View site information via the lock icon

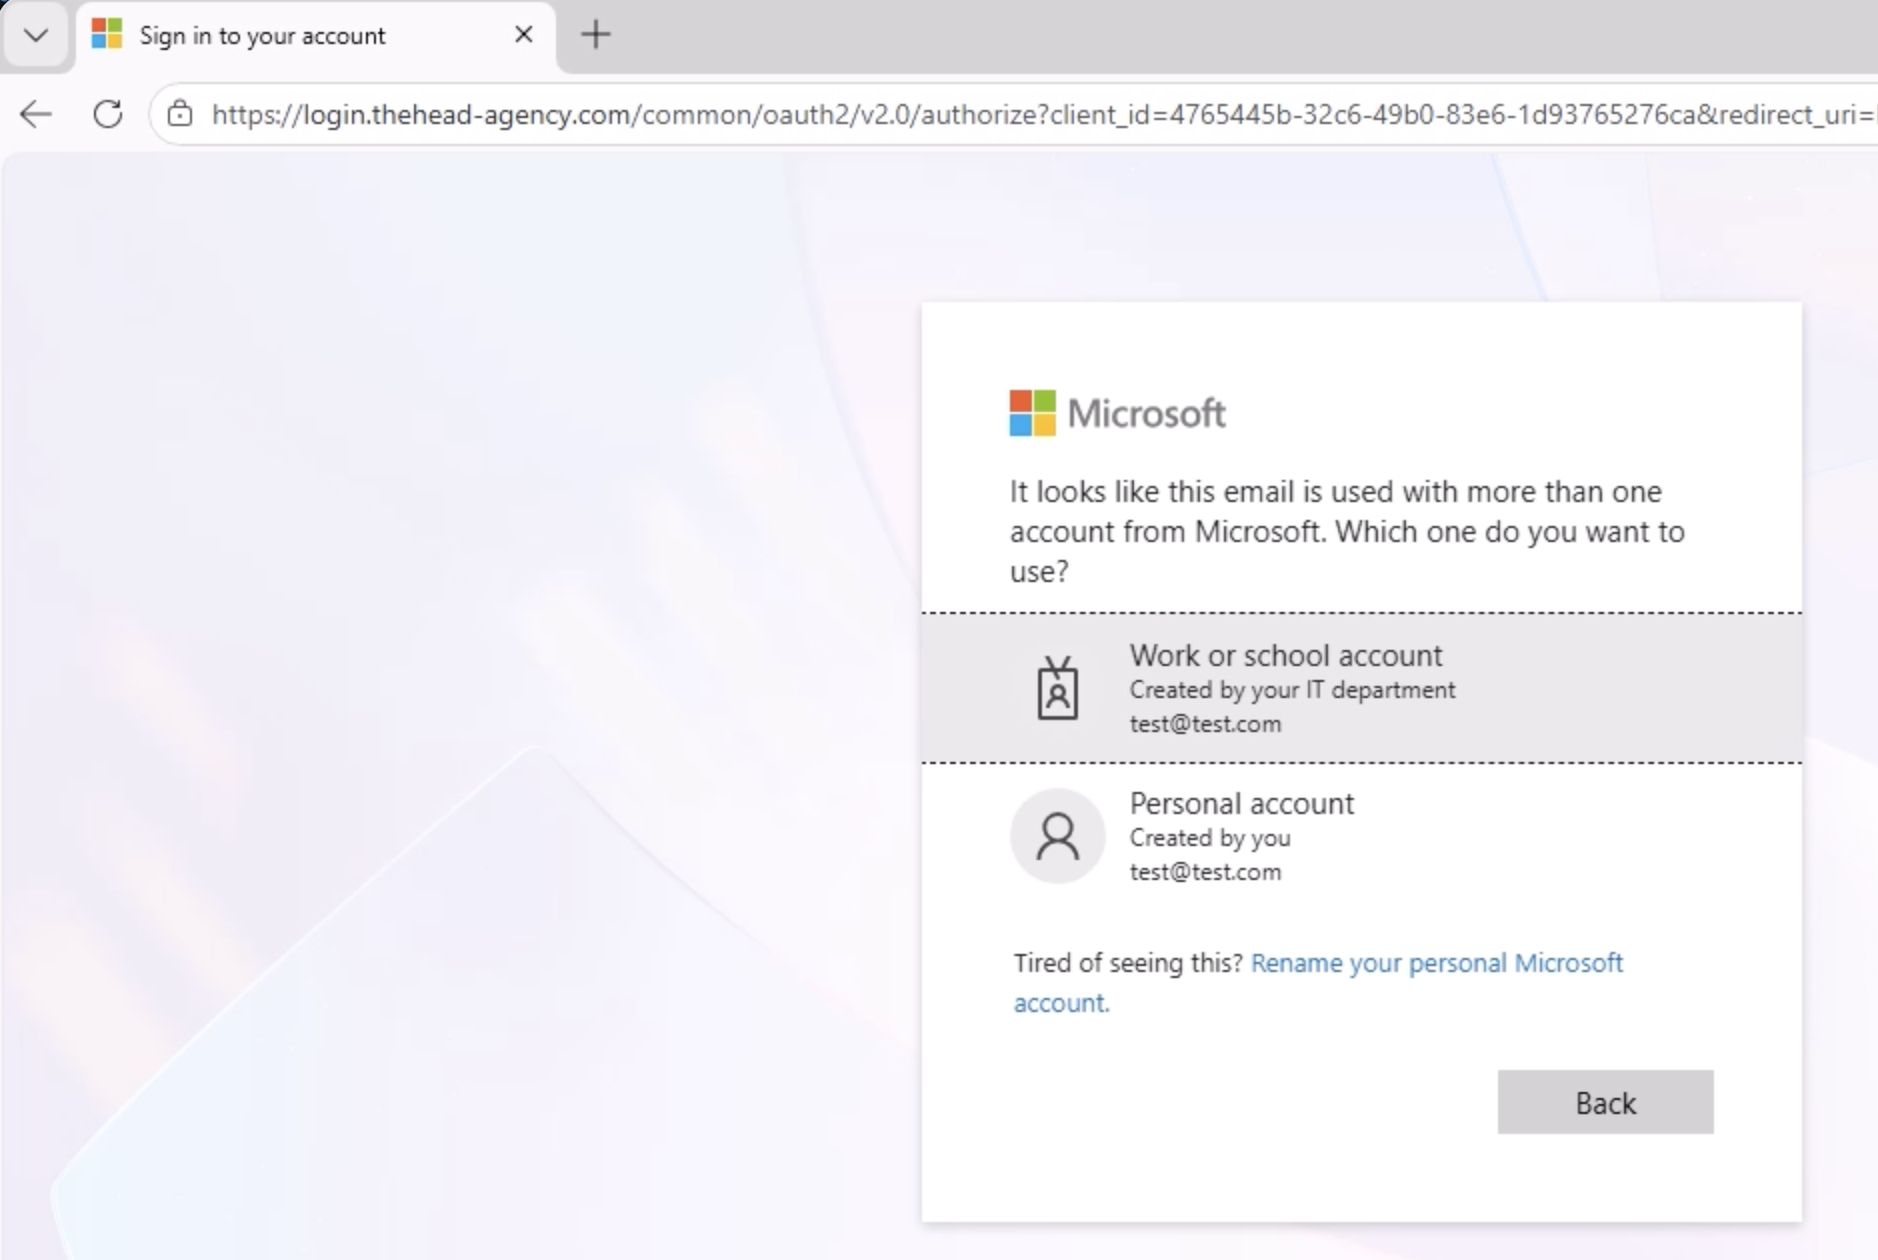tap(180, 114)
